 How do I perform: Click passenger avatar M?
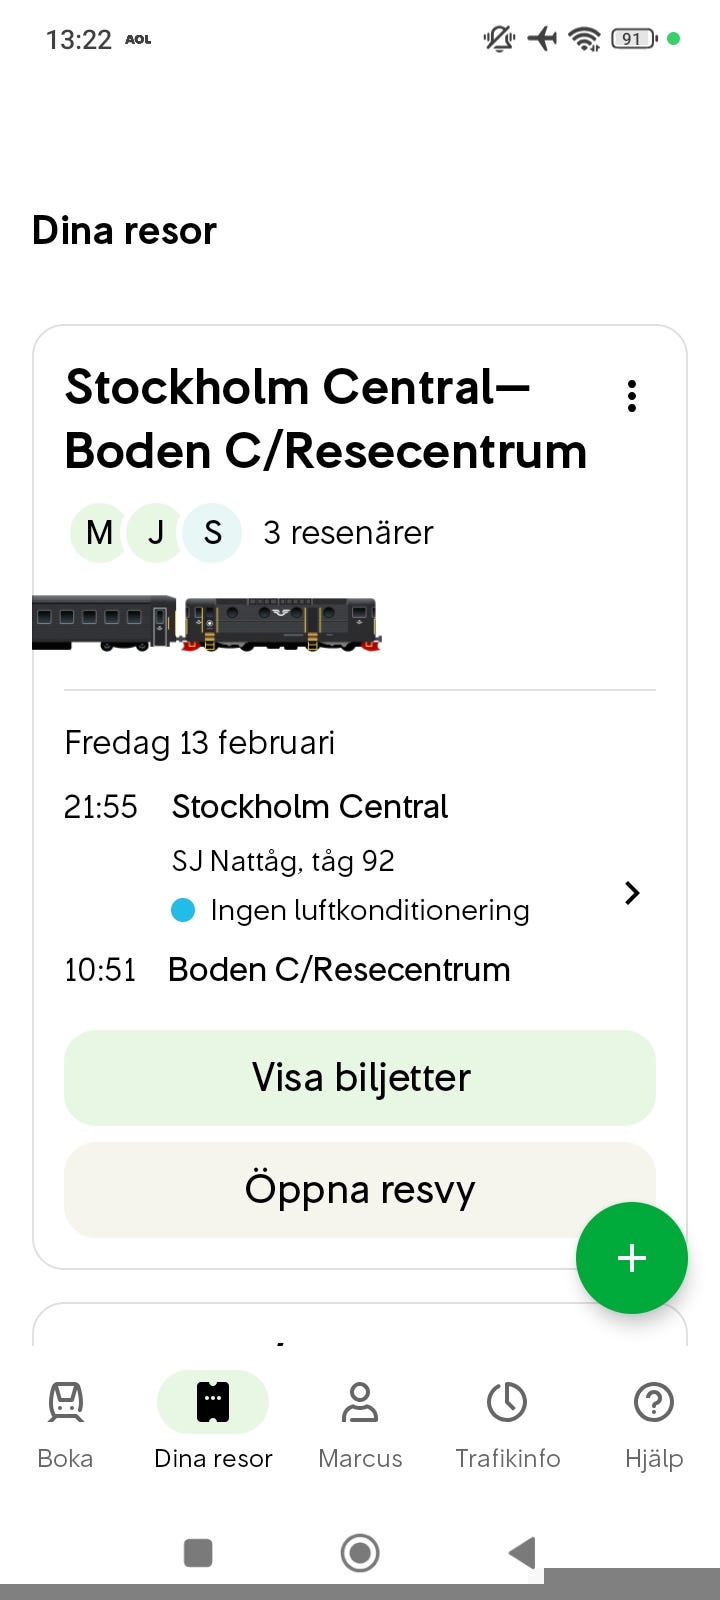pyautogui.click(x=99, y=533)
